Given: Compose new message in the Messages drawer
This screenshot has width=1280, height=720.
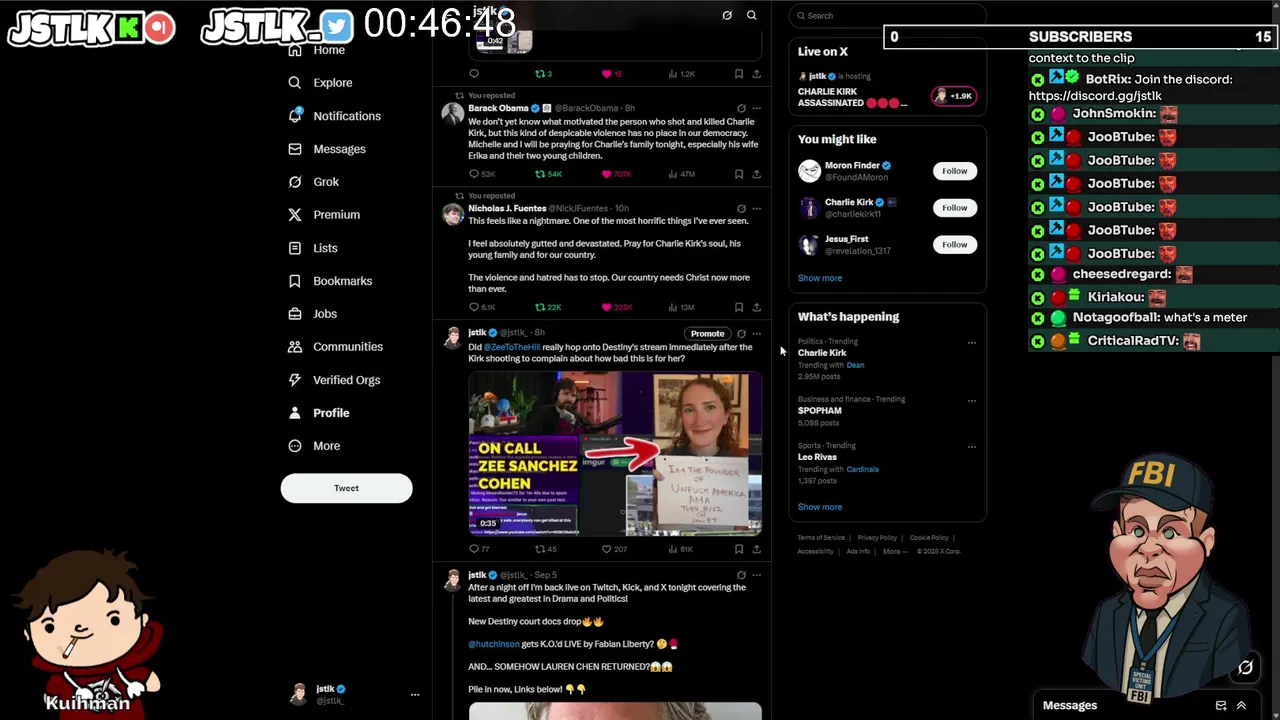Looking at the screenshot, I should point(1221,706).
